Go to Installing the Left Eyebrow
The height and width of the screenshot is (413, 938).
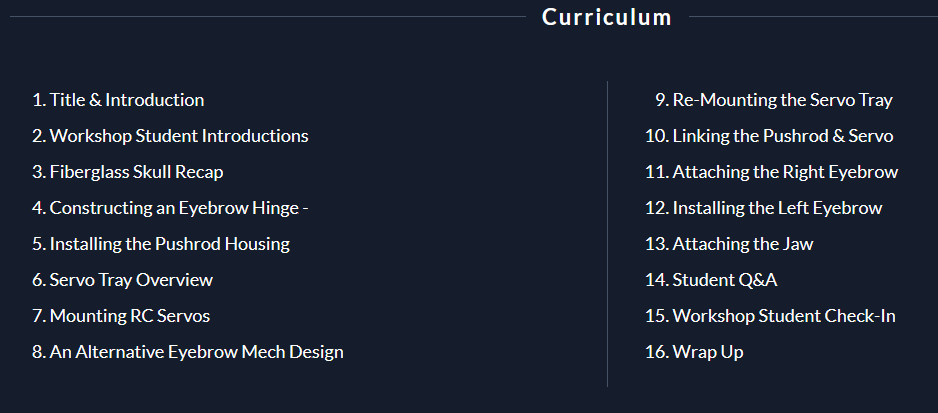pos(763,208)
